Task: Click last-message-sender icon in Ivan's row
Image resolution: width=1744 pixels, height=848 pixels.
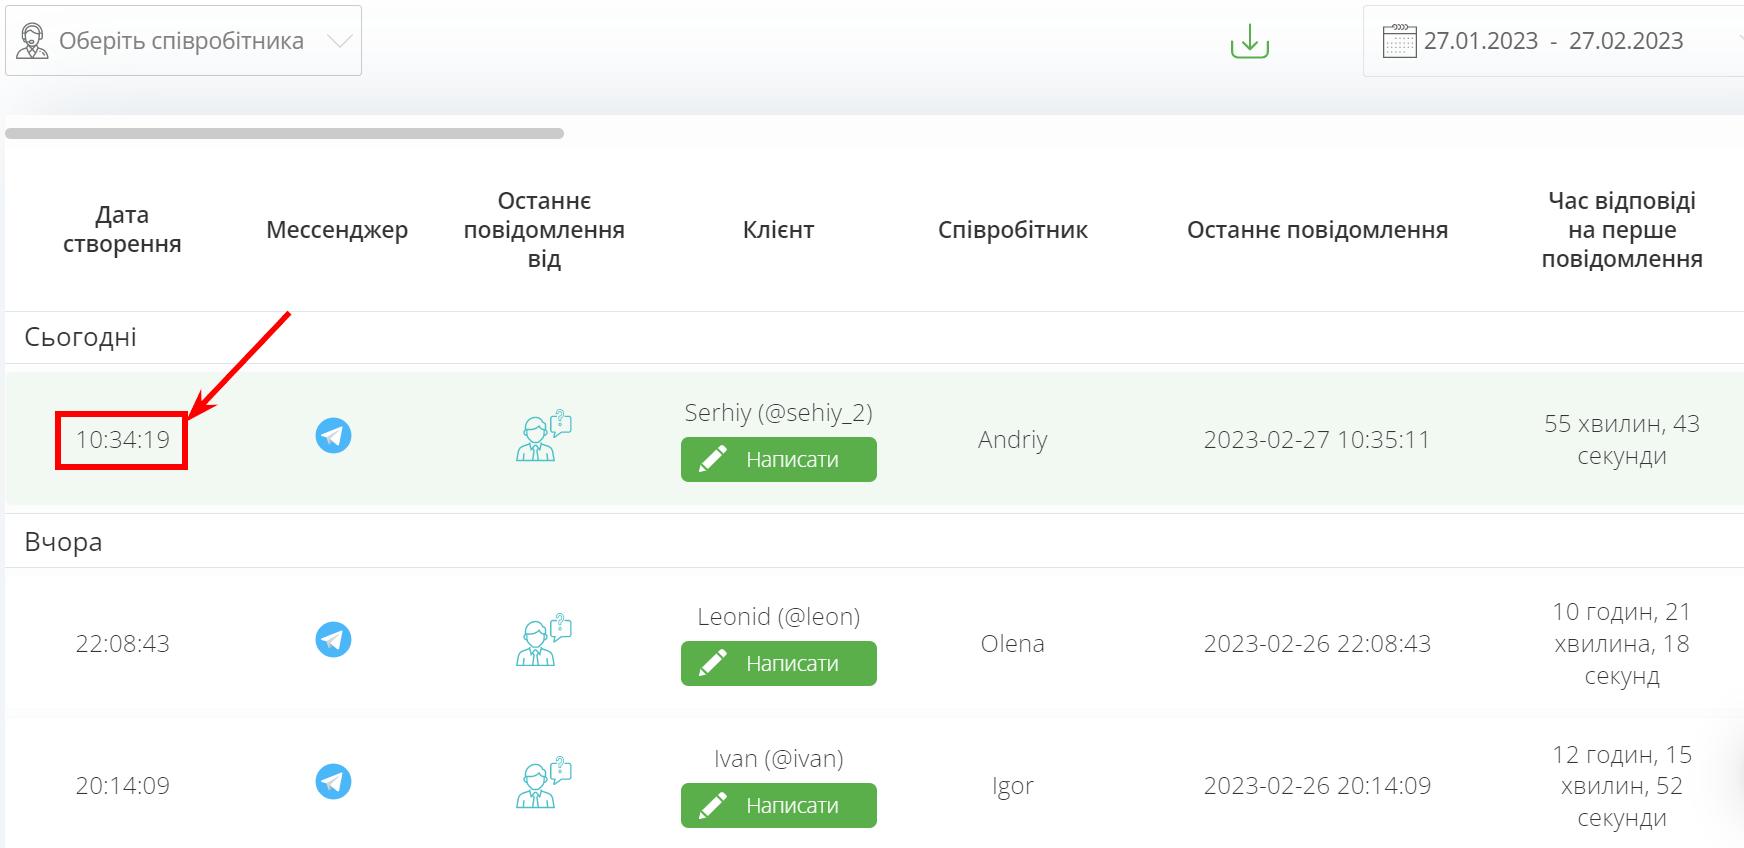Action: 543,783
